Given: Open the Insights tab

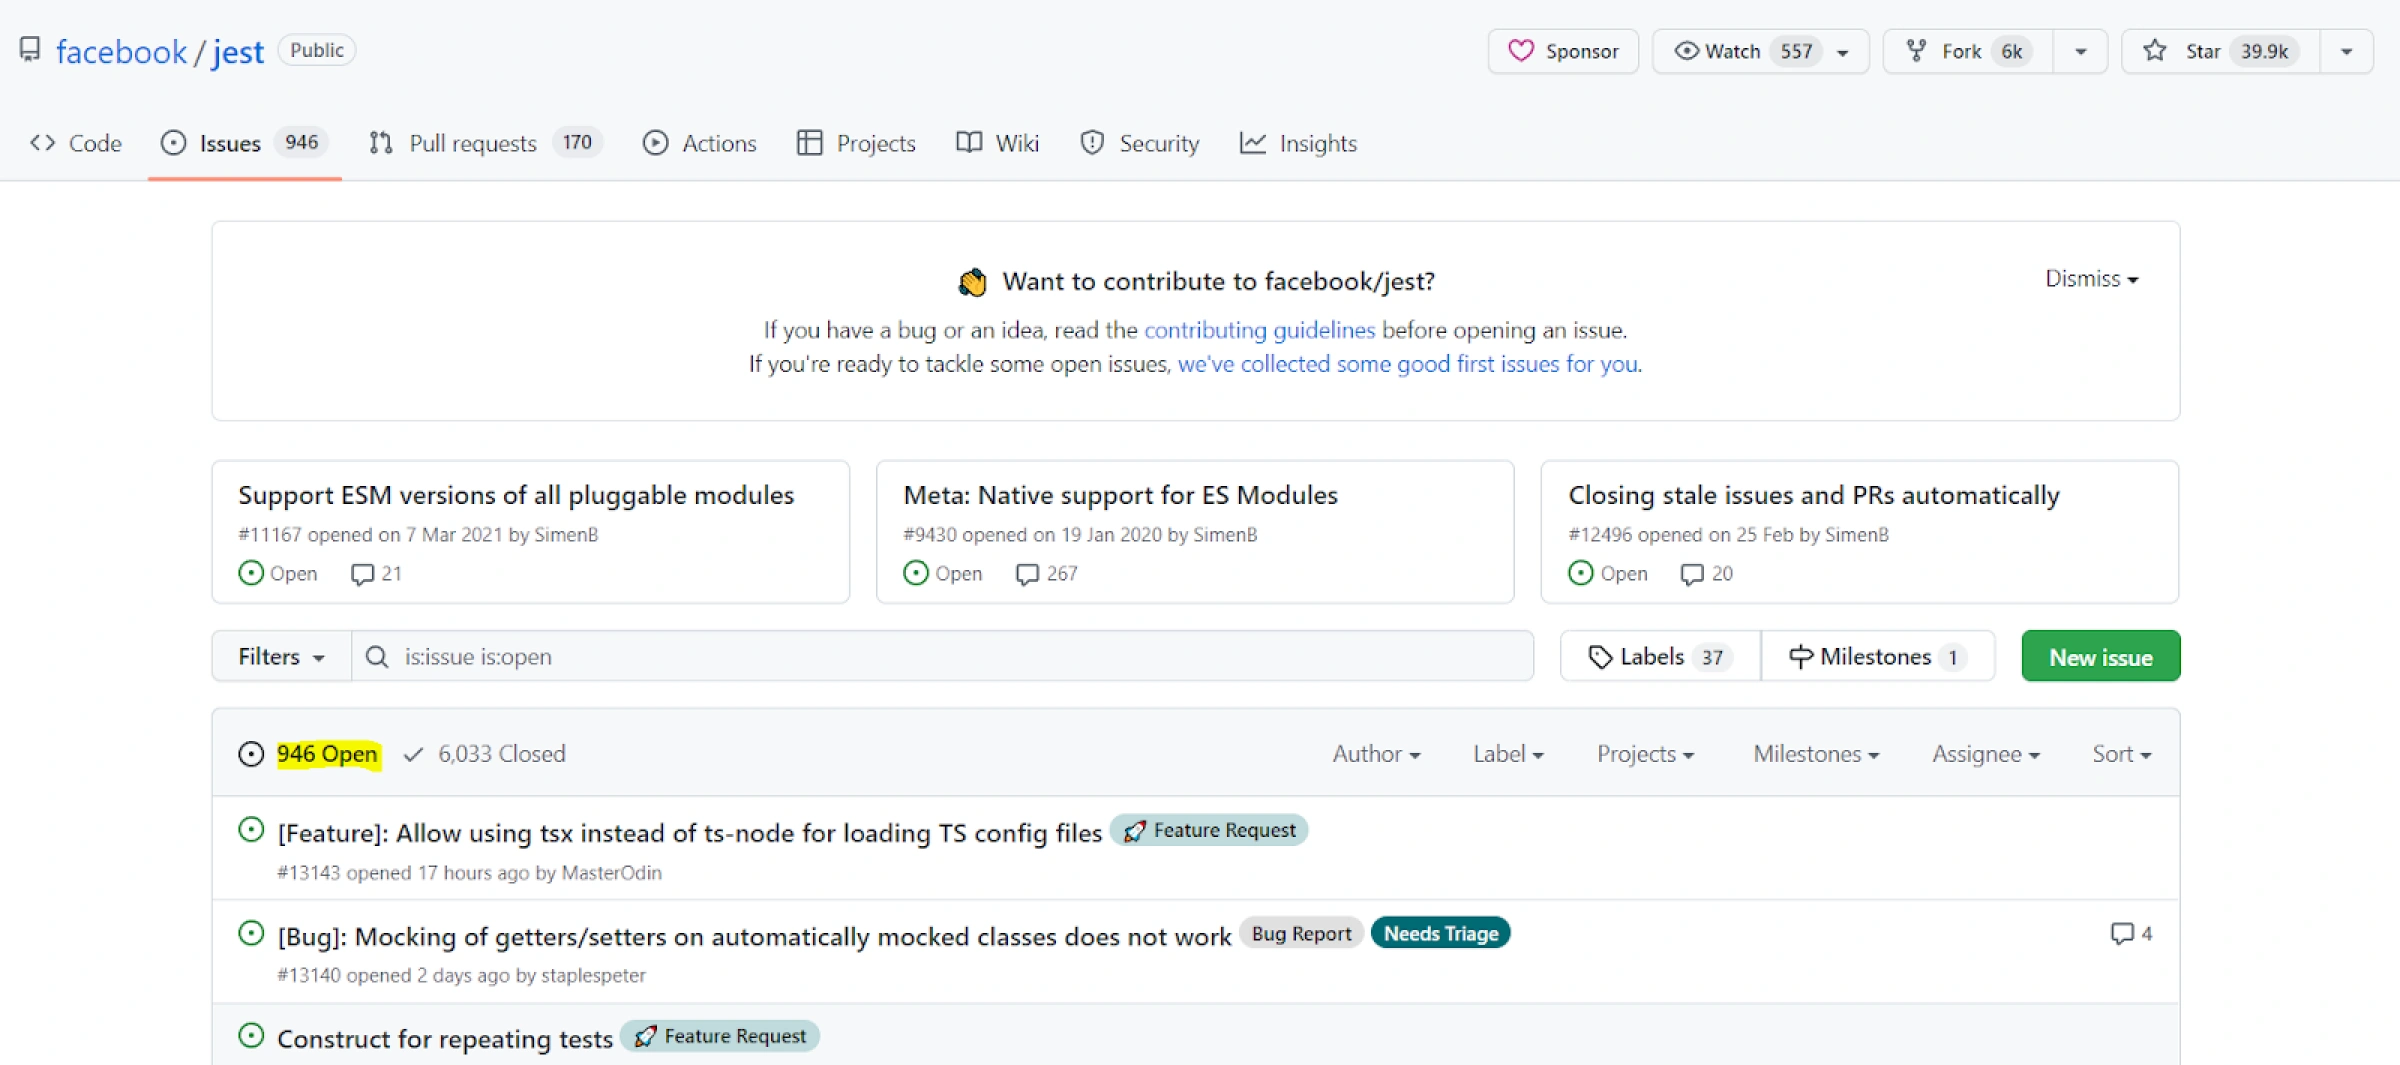Looking at the screenshot, I should point(1317,144).
